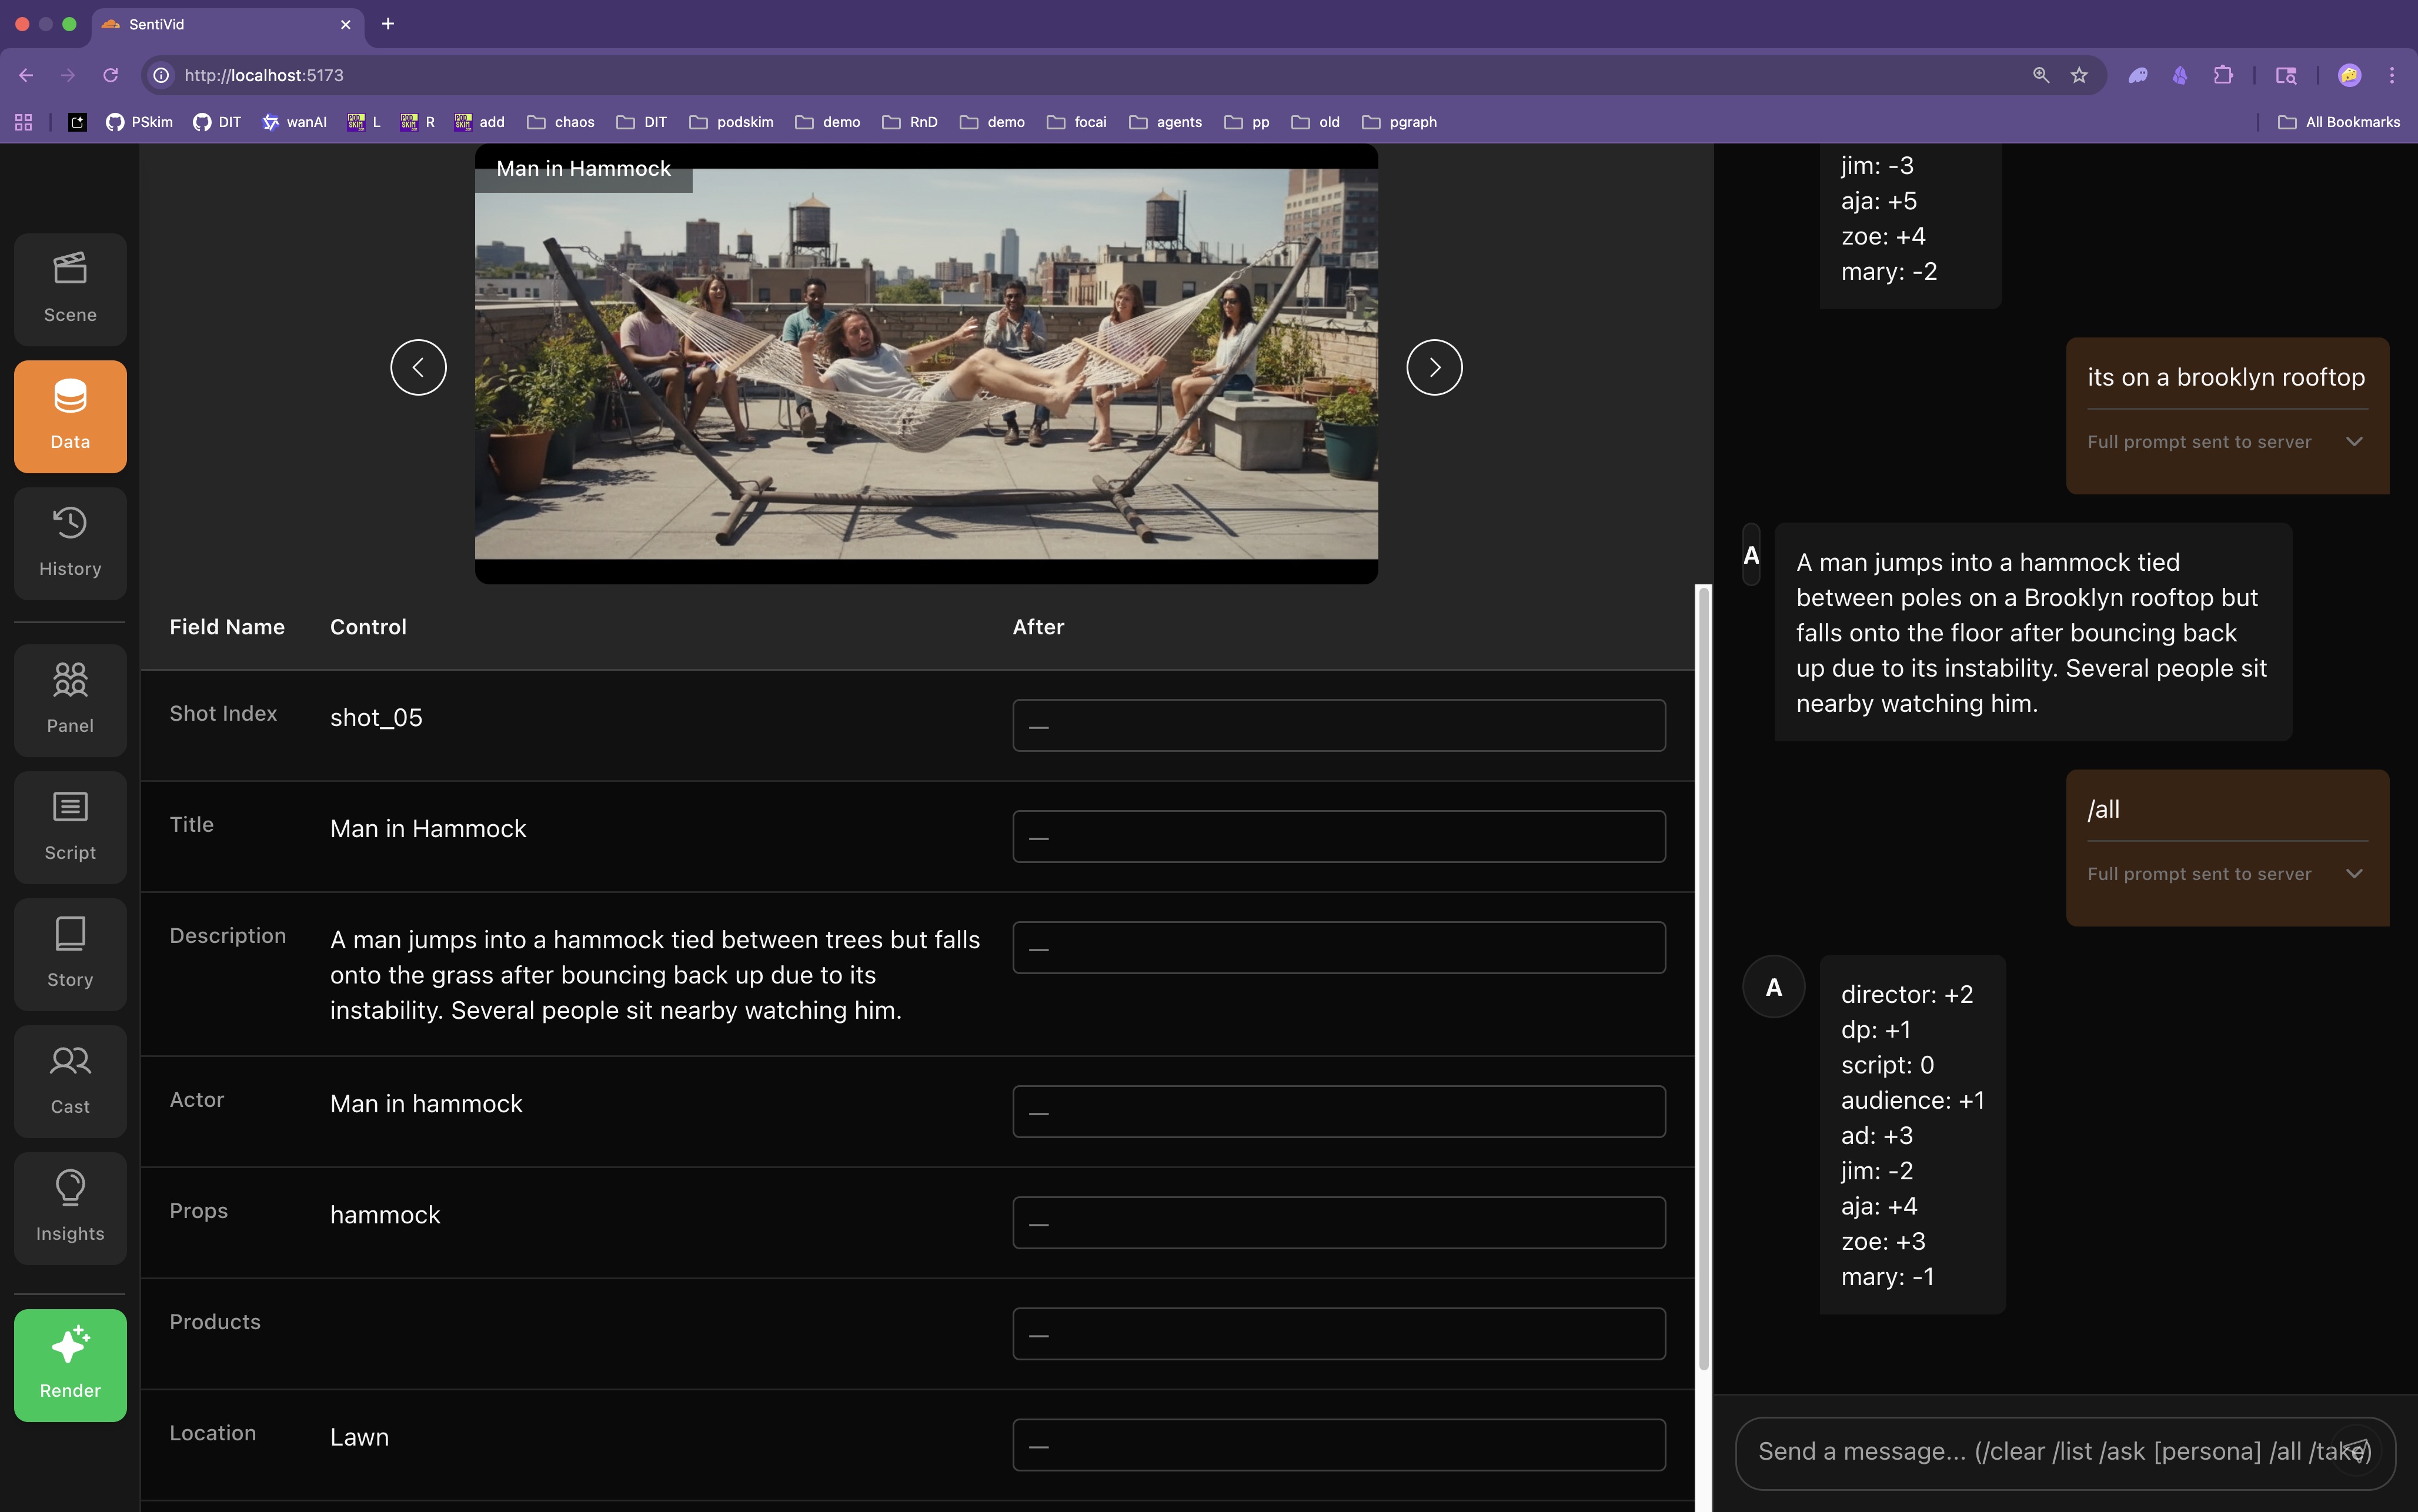Go to the next shot arrow
Image resolution: width=2418 pixels, height=1512 pixels.
pyautogui.click(x=1433, y=367)
